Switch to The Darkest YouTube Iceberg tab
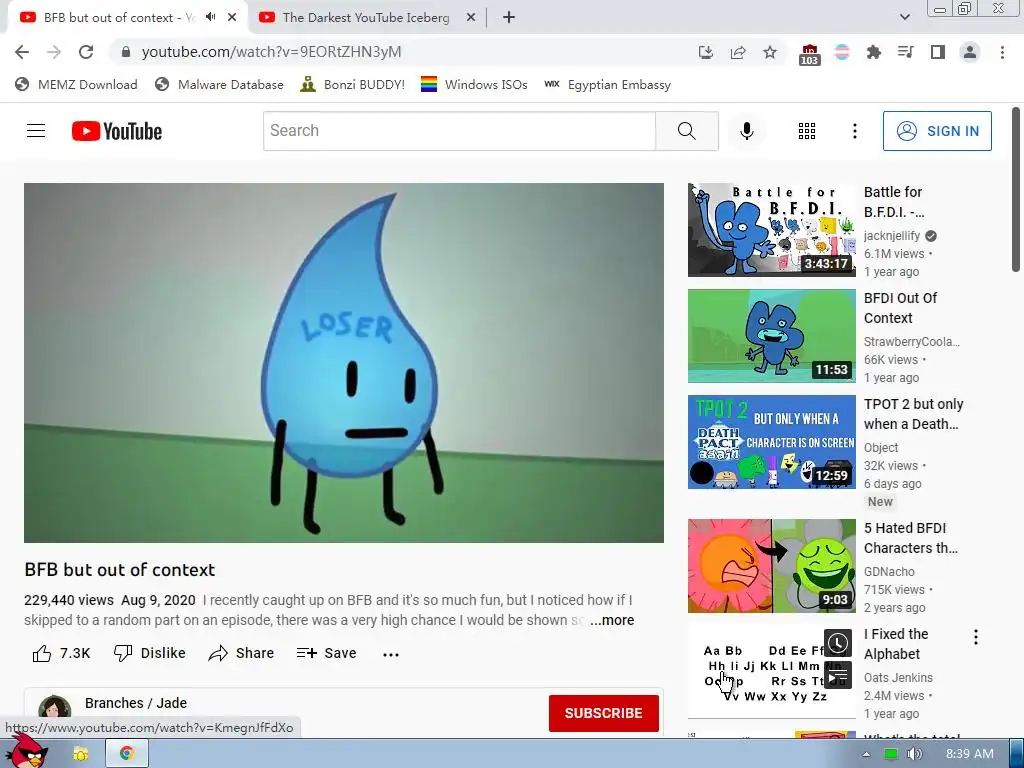The height and width of the screenshot is (768, 1024). coord(366,18)
